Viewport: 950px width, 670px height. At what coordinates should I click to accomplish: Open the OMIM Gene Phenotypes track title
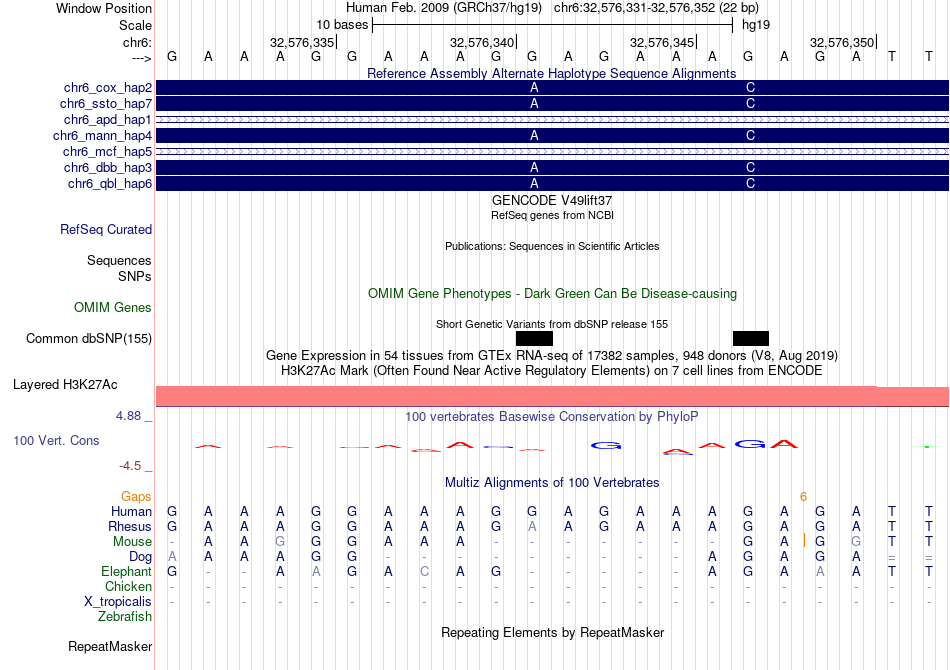552,293
